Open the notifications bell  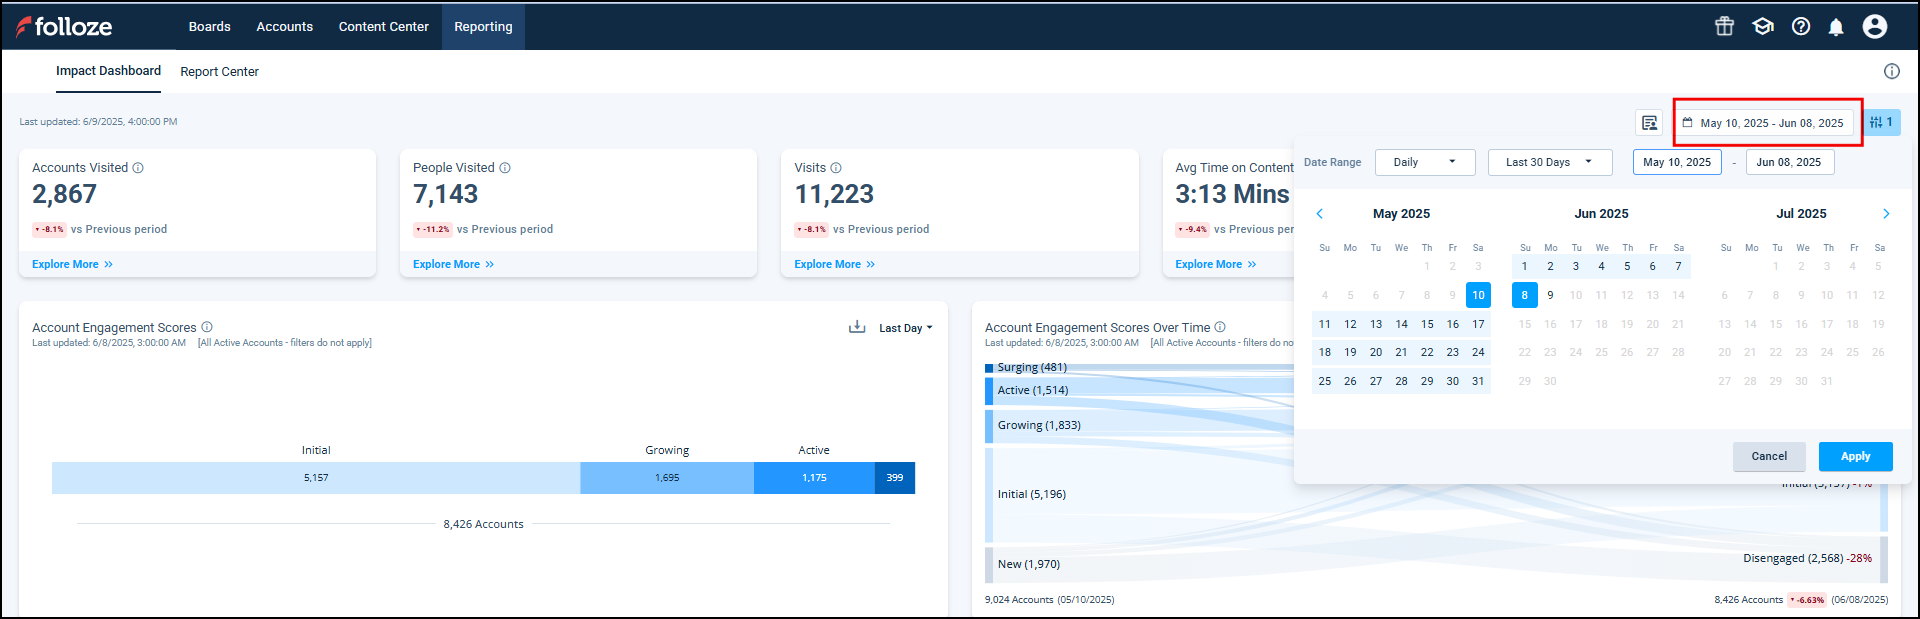click(x=1836, y=27)
